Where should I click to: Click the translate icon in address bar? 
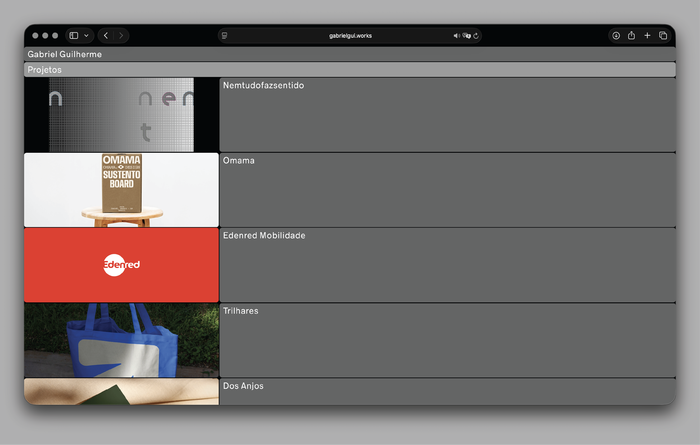click(x=466, y=35)
